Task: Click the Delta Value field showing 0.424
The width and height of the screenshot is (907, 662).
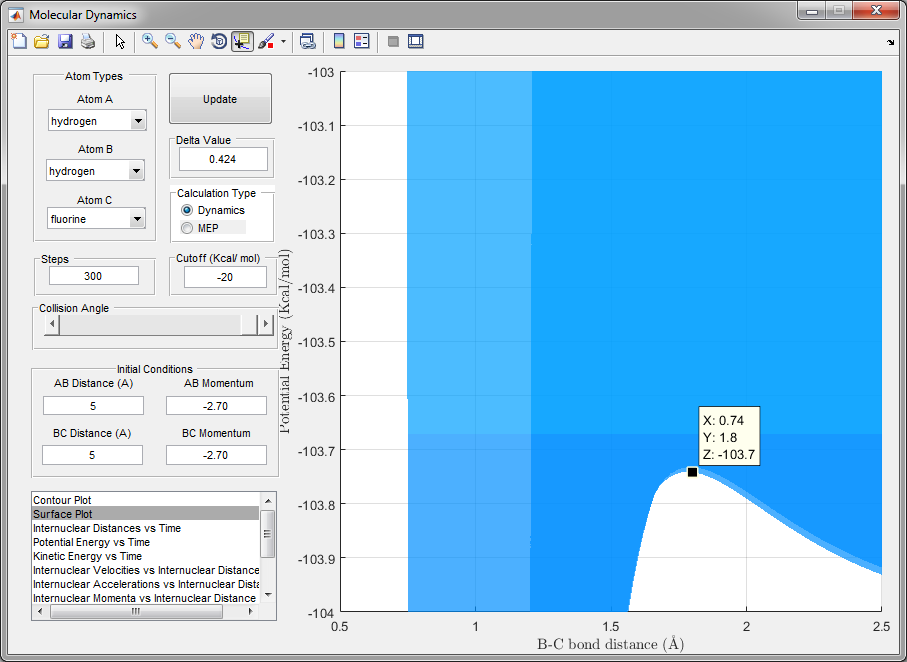Action: click(223, 159)
